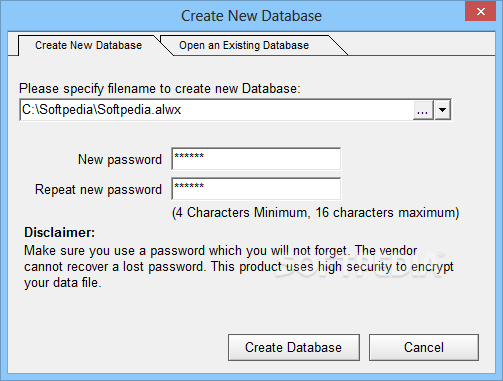Click the Create New Database title bar text

pyautogui.click(x=251, y=16)
